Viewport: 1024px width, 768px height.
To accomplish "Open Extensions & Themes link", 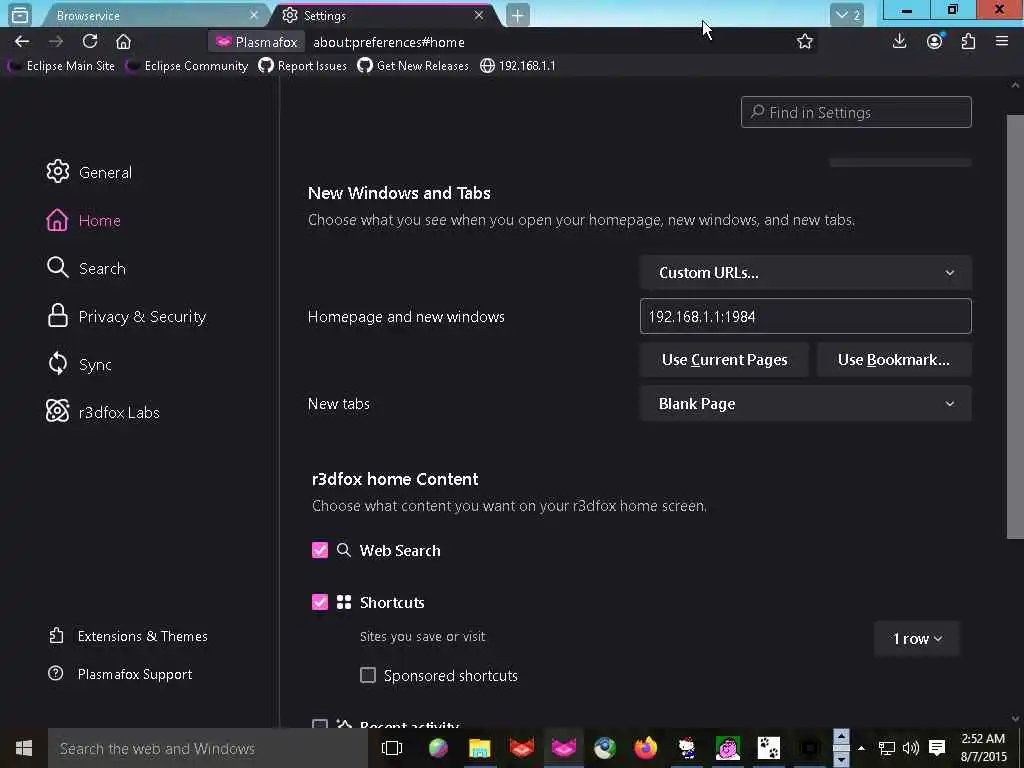I will (129, 636).
